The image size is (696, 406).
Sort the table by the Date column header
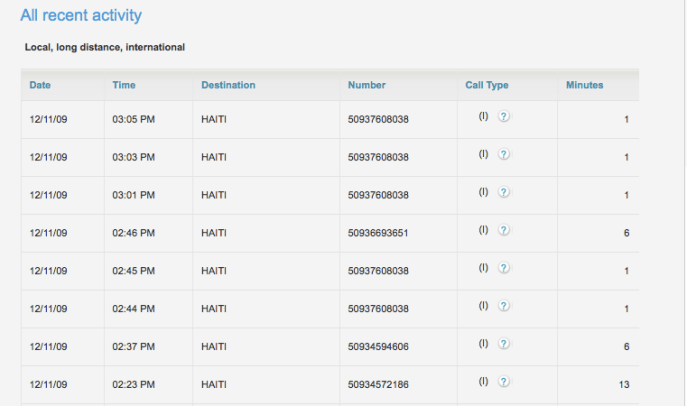click(x=40, y=85)
